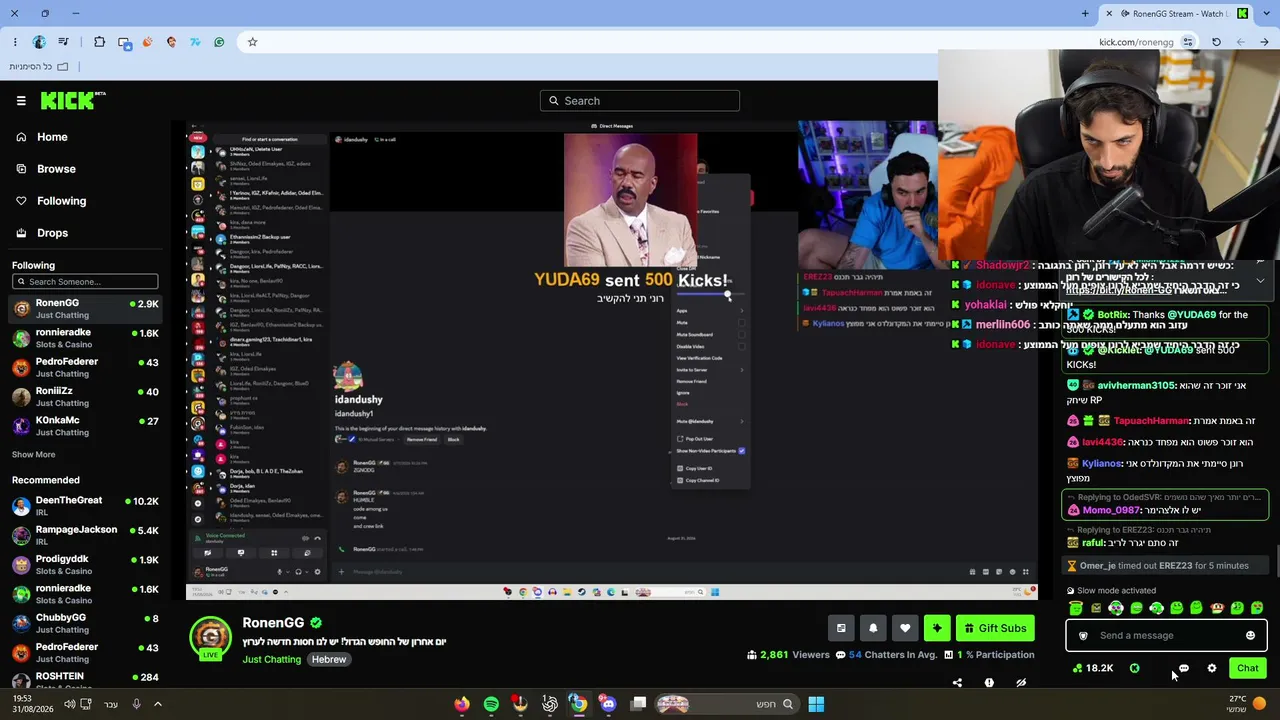Click the chat bubble icon beside the gear
Screen dimensions: 1280x720
tap(1184, 668)
